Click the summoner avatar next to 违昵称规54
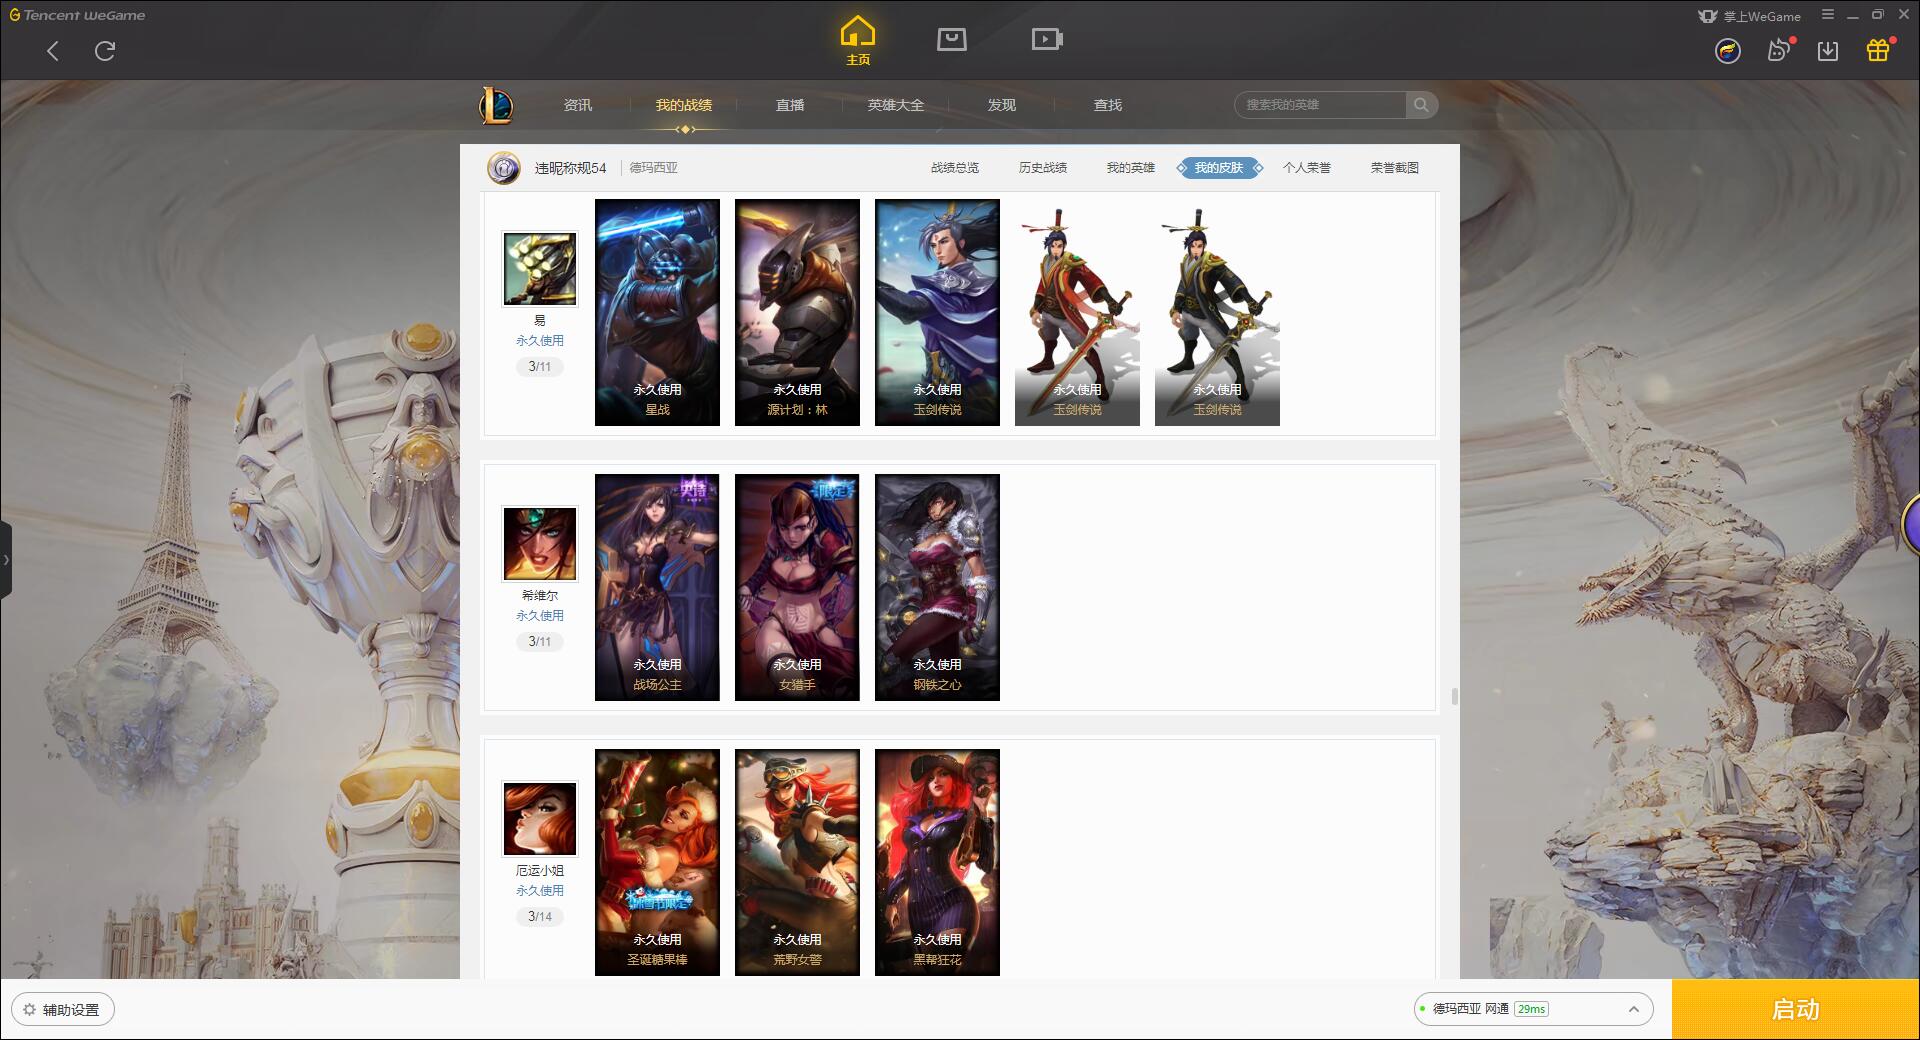 504,168
